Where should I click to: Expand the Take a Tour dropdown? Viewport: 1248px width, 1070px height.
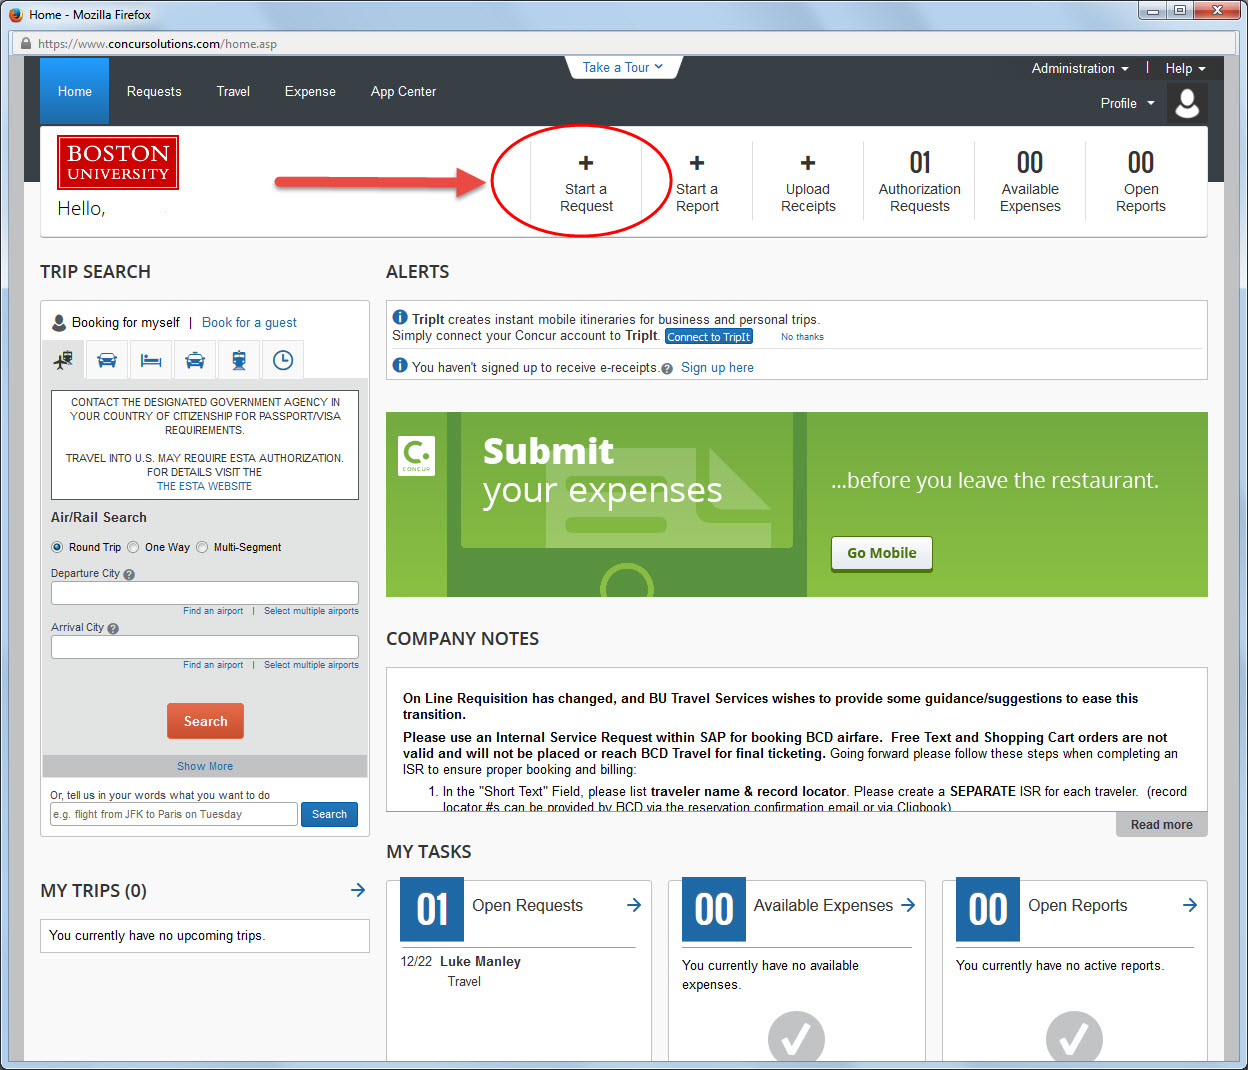[x=623, y=67]
